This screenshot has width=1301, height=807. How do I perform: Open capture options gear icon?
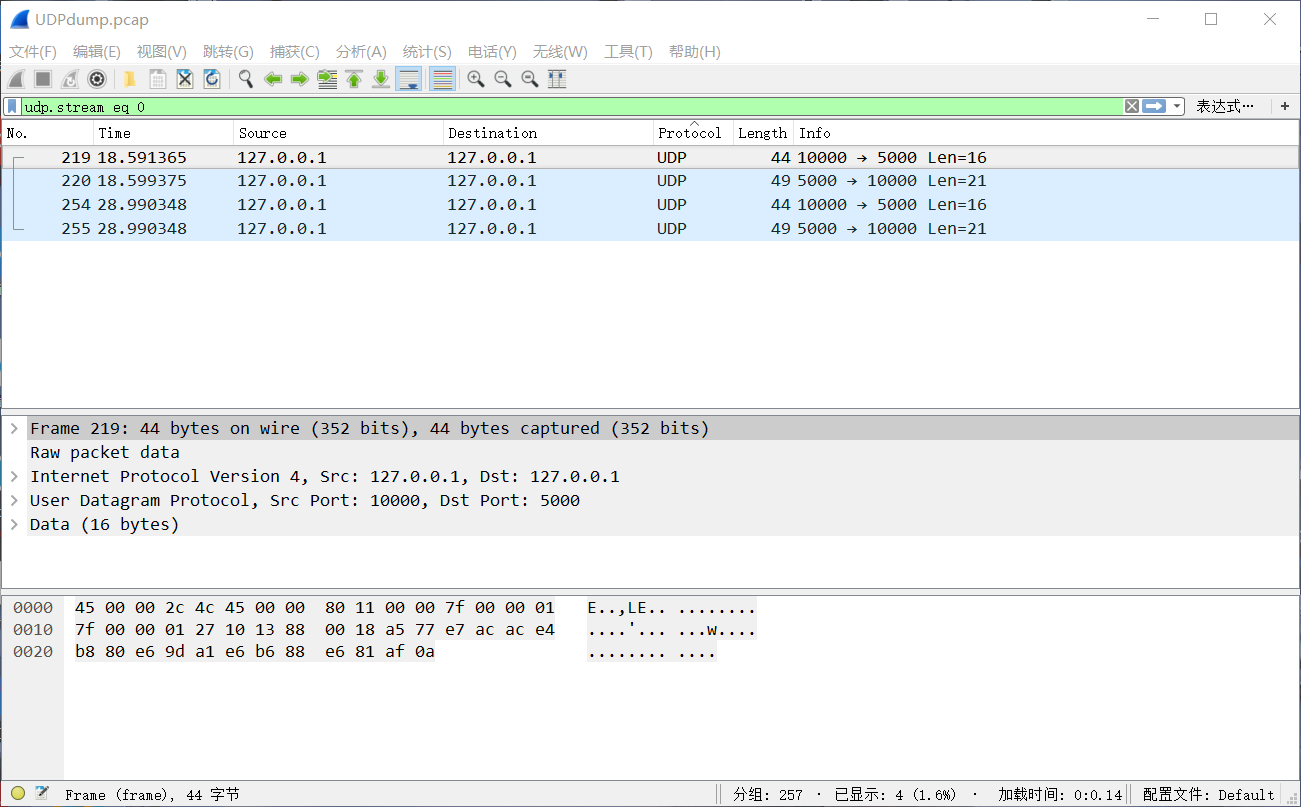click(x=97, y=79)
